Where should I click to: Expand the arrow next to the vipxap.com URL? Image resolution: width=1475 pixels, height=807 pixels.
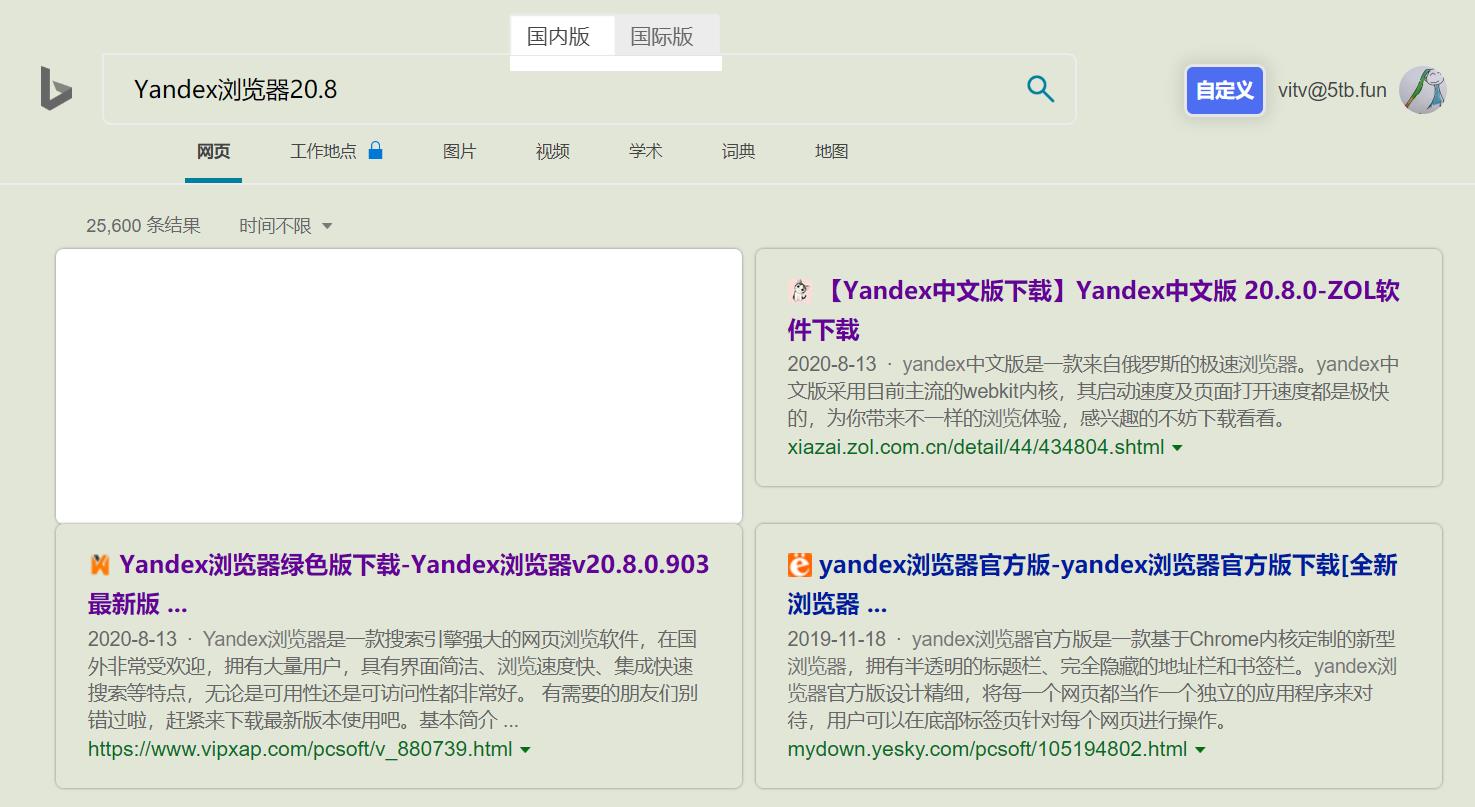527,749
